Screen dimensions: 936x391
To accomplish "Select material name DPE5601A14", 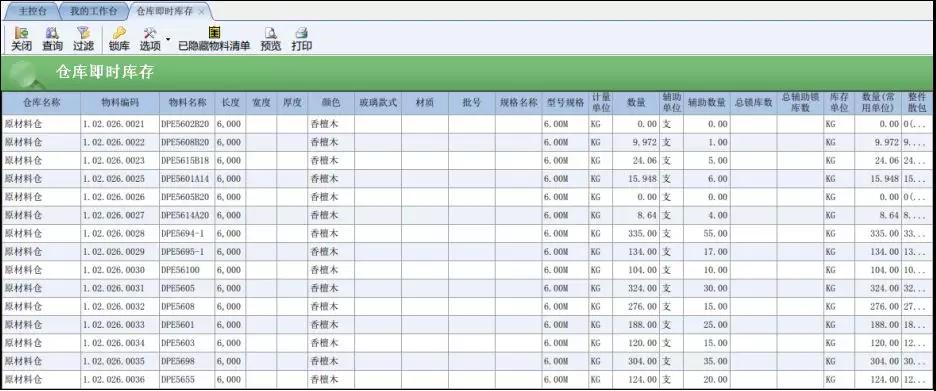I will (x=187, y=178).
